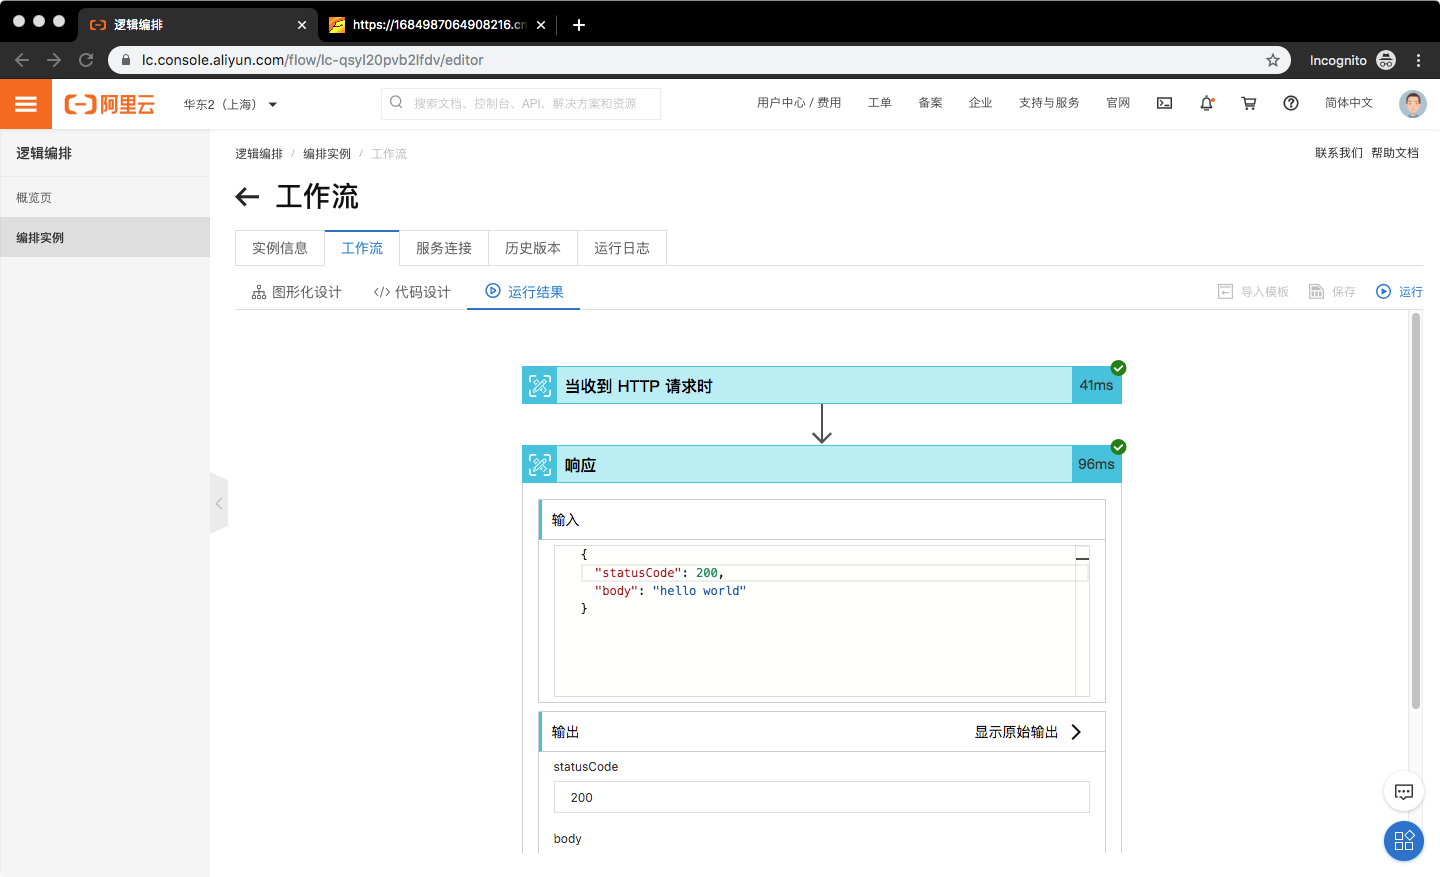Click the Incognito indicator
The width and height of the screenshot is (1440, 877).
point(1352,60)
